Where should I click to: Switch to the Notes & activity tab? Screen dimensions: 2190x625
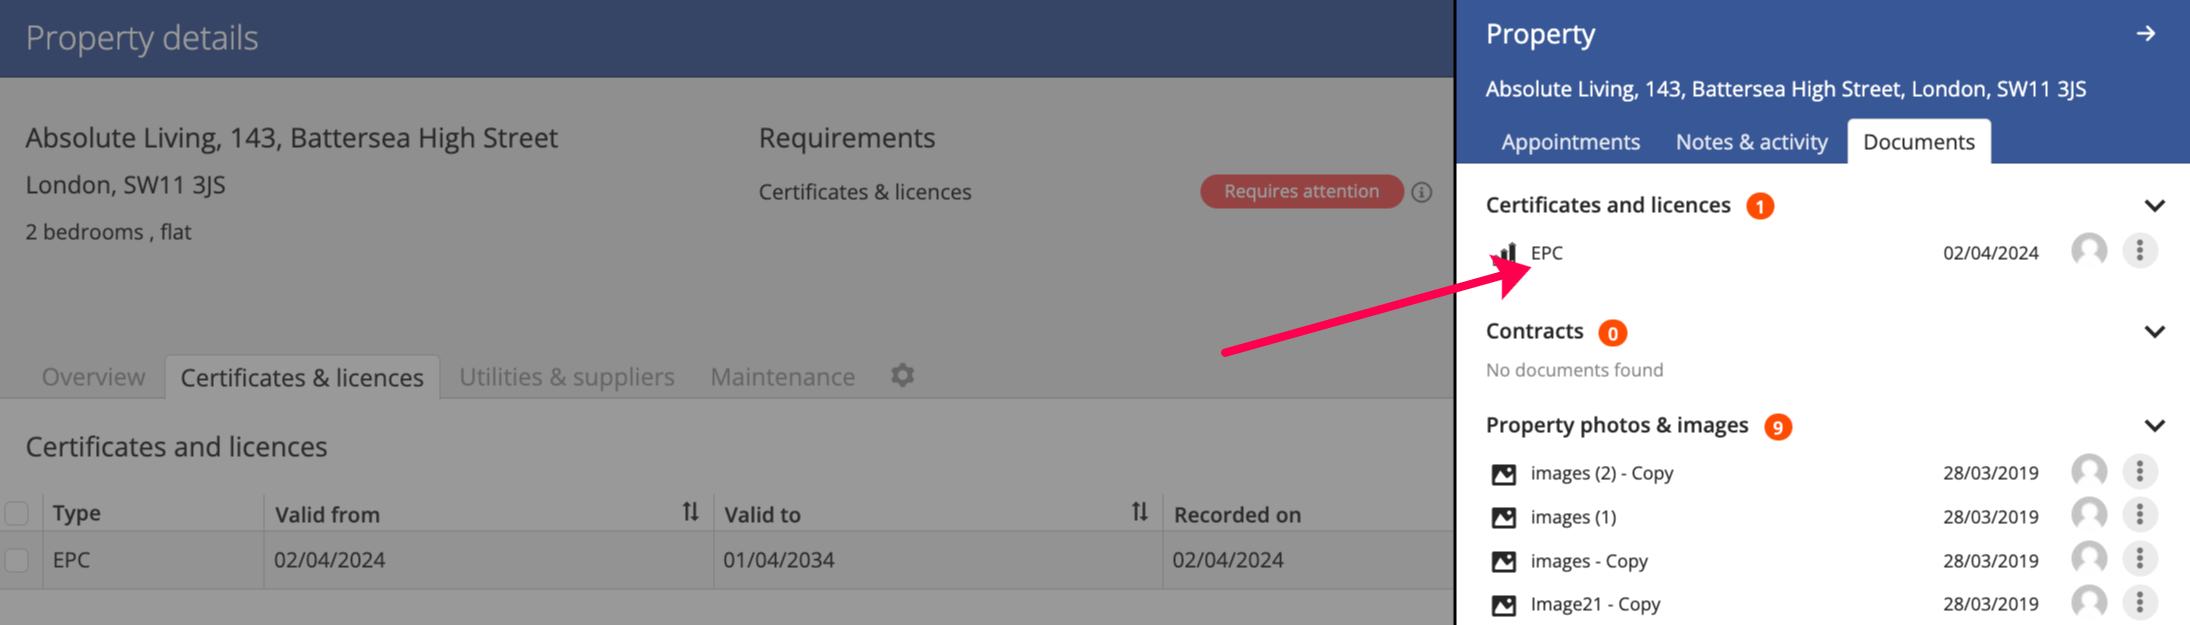click(x=1751, y=142)
